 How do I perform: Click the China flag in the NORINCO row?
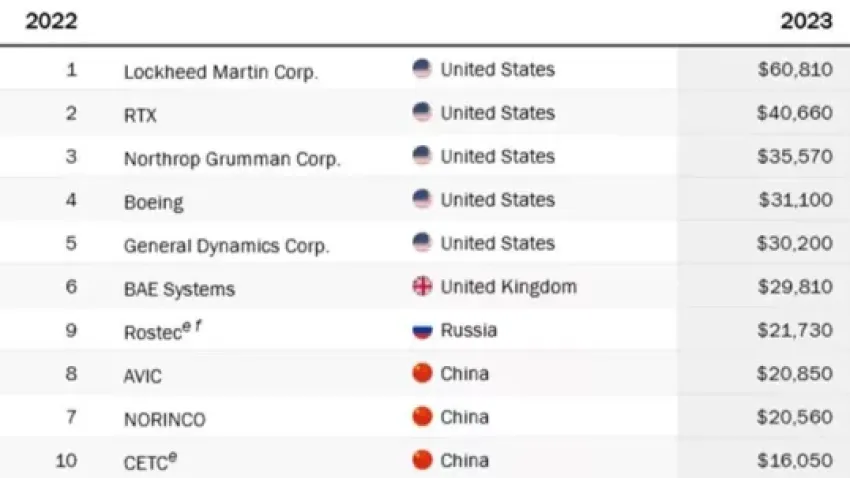click(422, 417)
